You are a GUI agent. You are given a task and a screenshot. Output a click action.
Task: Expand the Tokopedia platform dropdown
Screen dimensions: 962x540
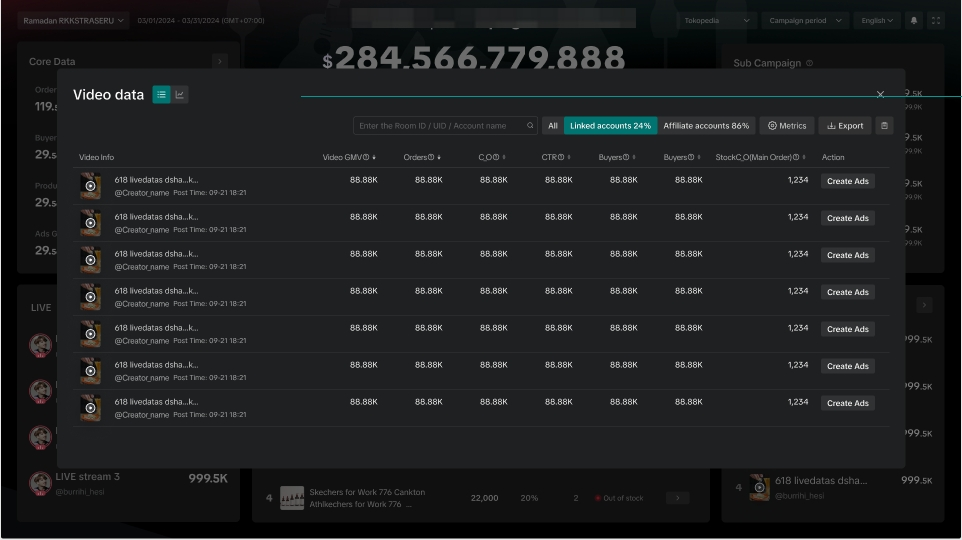coord(716,21)
